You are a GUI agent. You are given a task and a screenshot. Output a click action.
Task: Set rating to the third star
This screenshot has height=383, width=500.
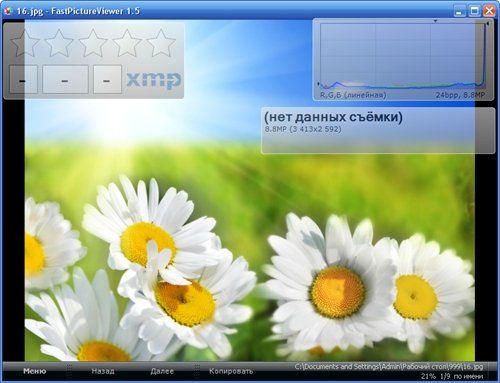click(93, 43)
